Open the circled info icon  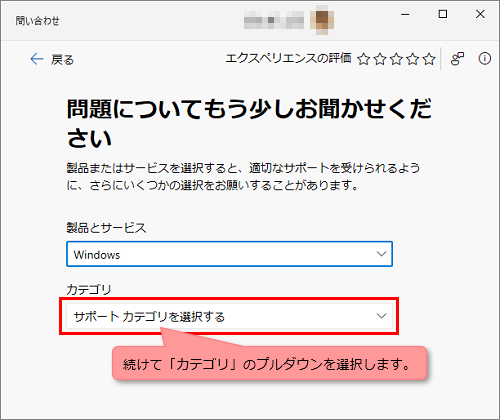pos(485,59)
